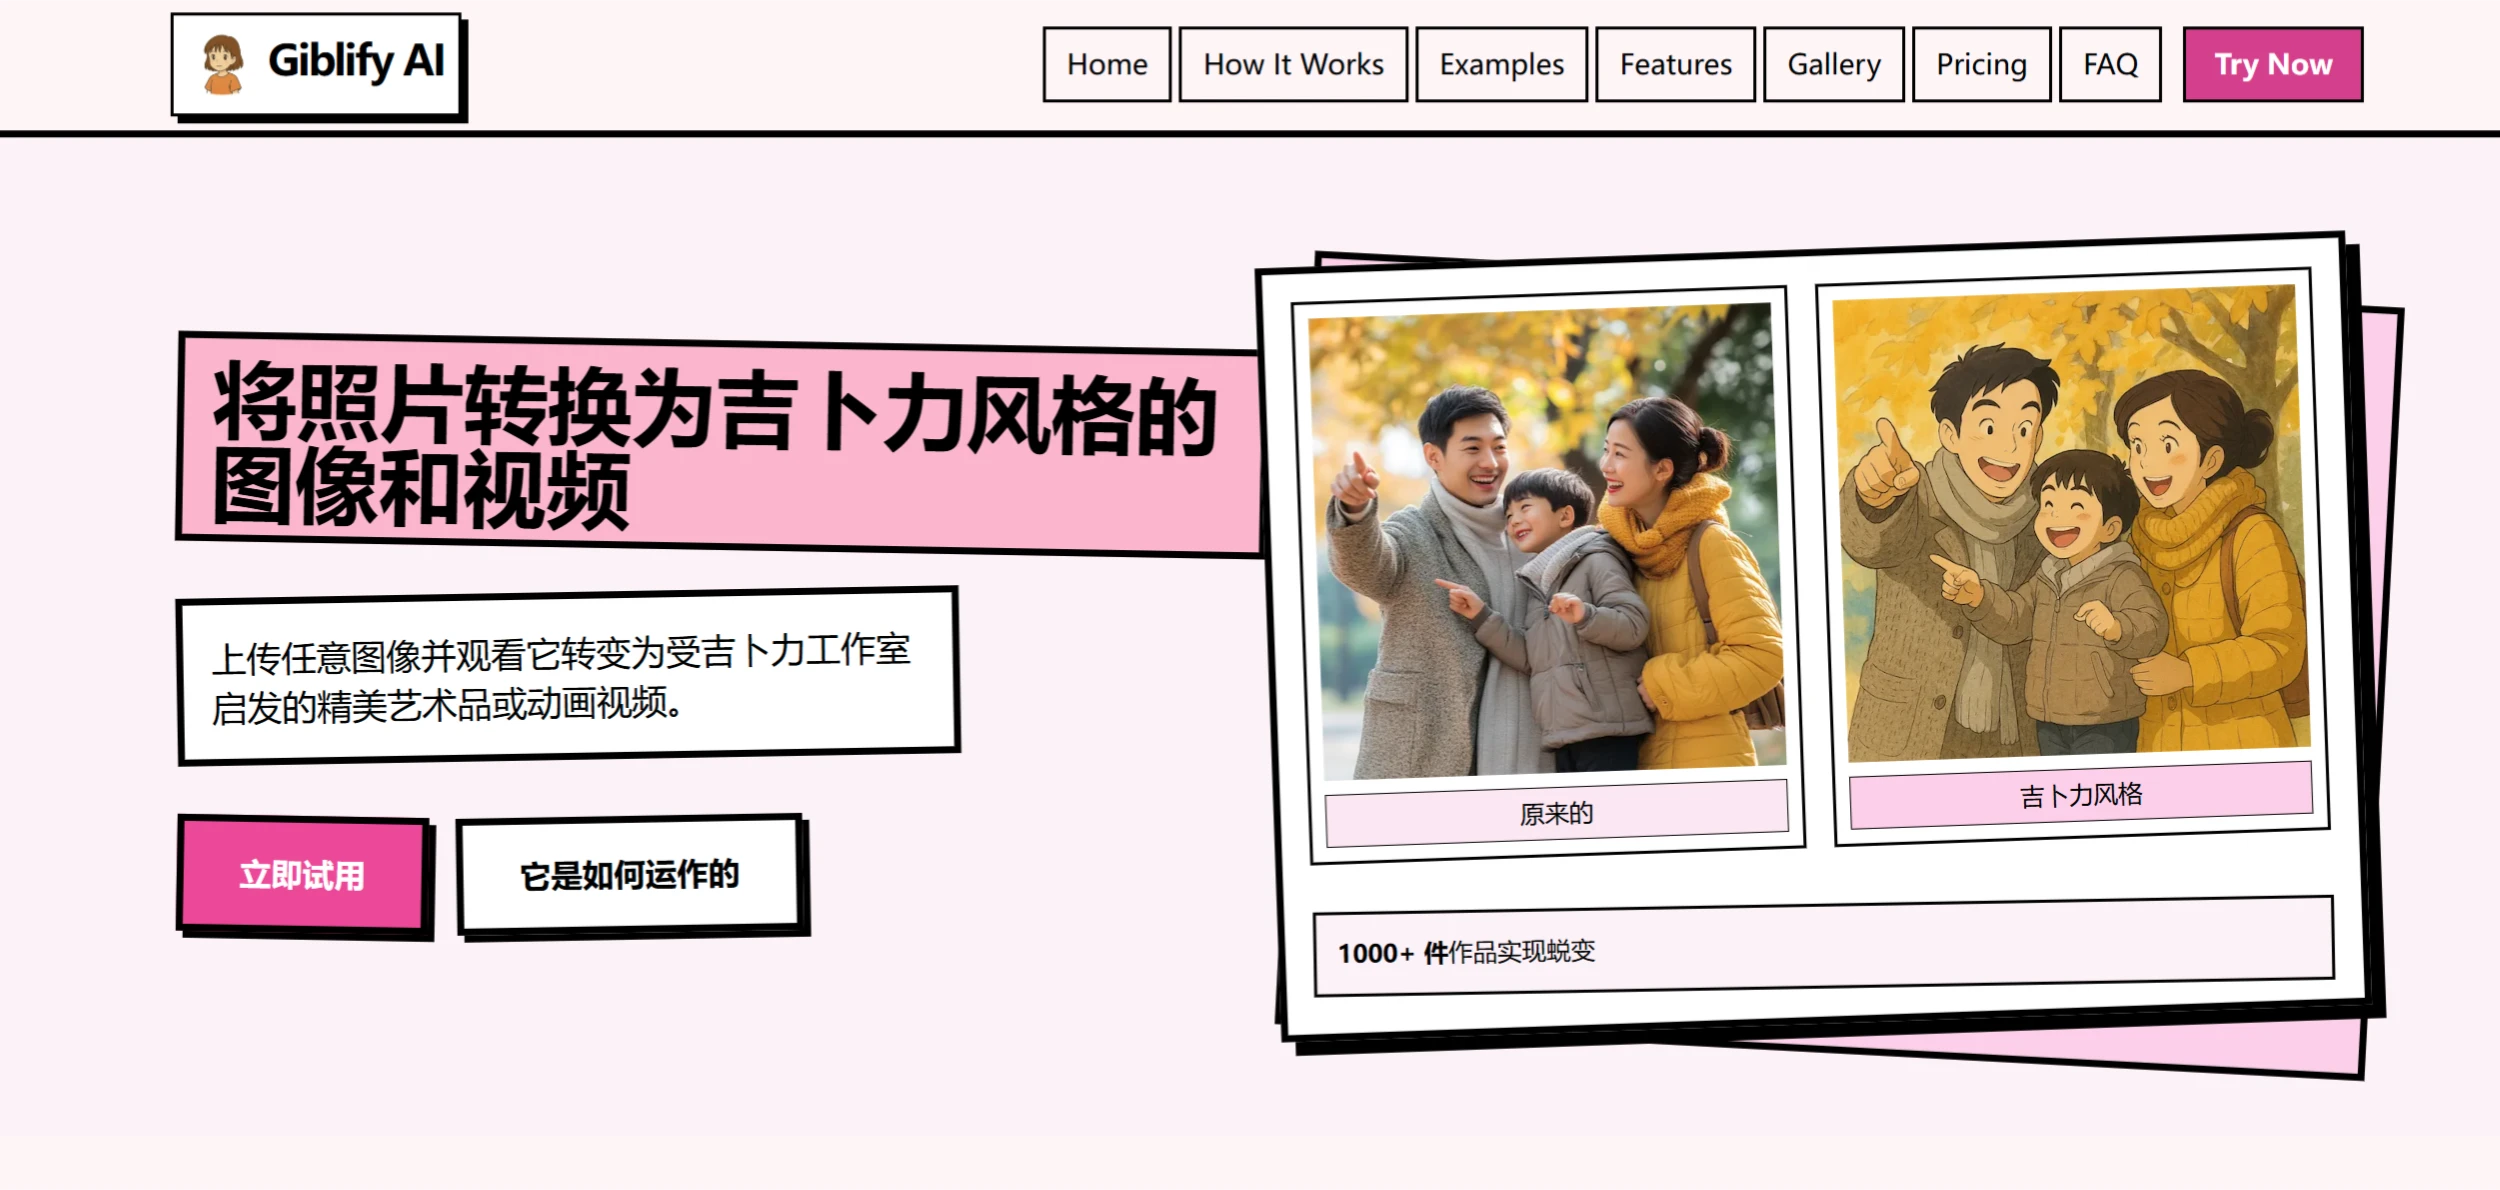Screen dimensions: 2500x1190
Task: Click the Giblify AI logo icon
Action: pyautogui.click(x=222, y=63)
